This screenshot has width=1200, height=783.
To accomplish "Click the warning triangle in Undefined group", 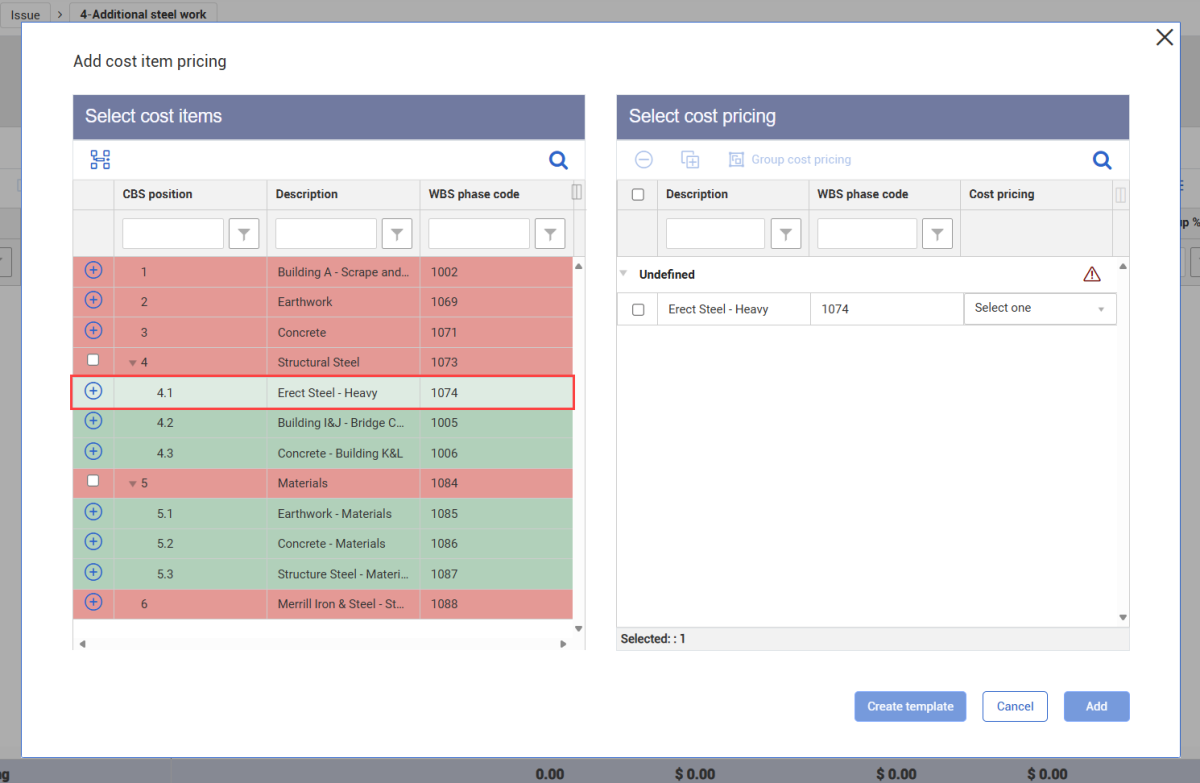I will (1092, 274).
